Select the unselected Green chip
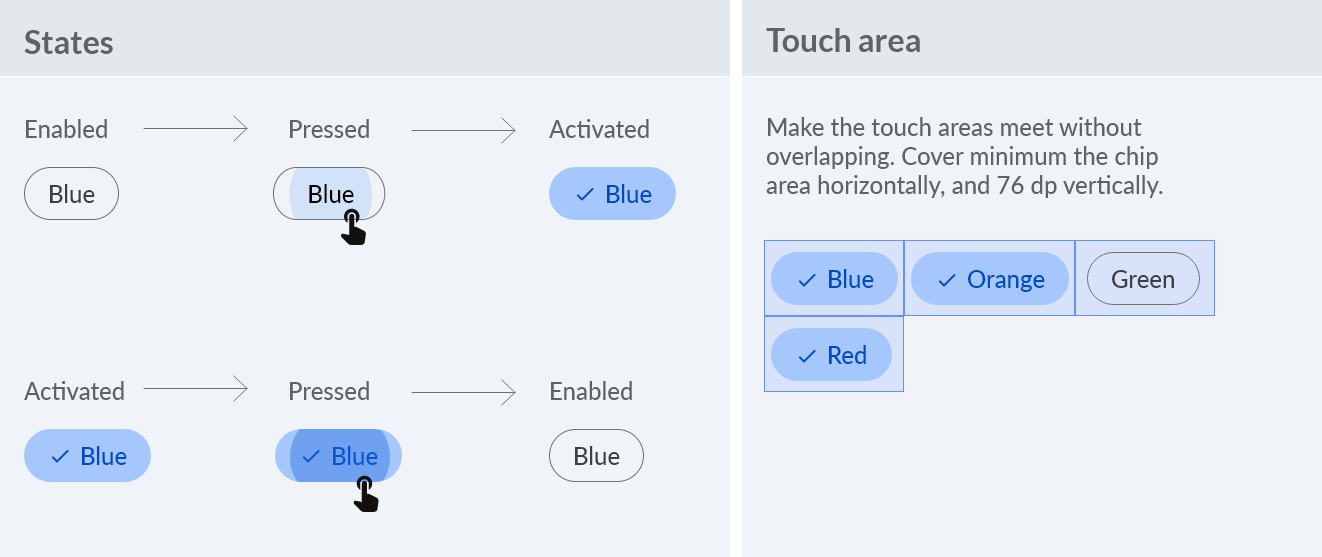The image size is (1322, 557). (x=1143, y=279)
